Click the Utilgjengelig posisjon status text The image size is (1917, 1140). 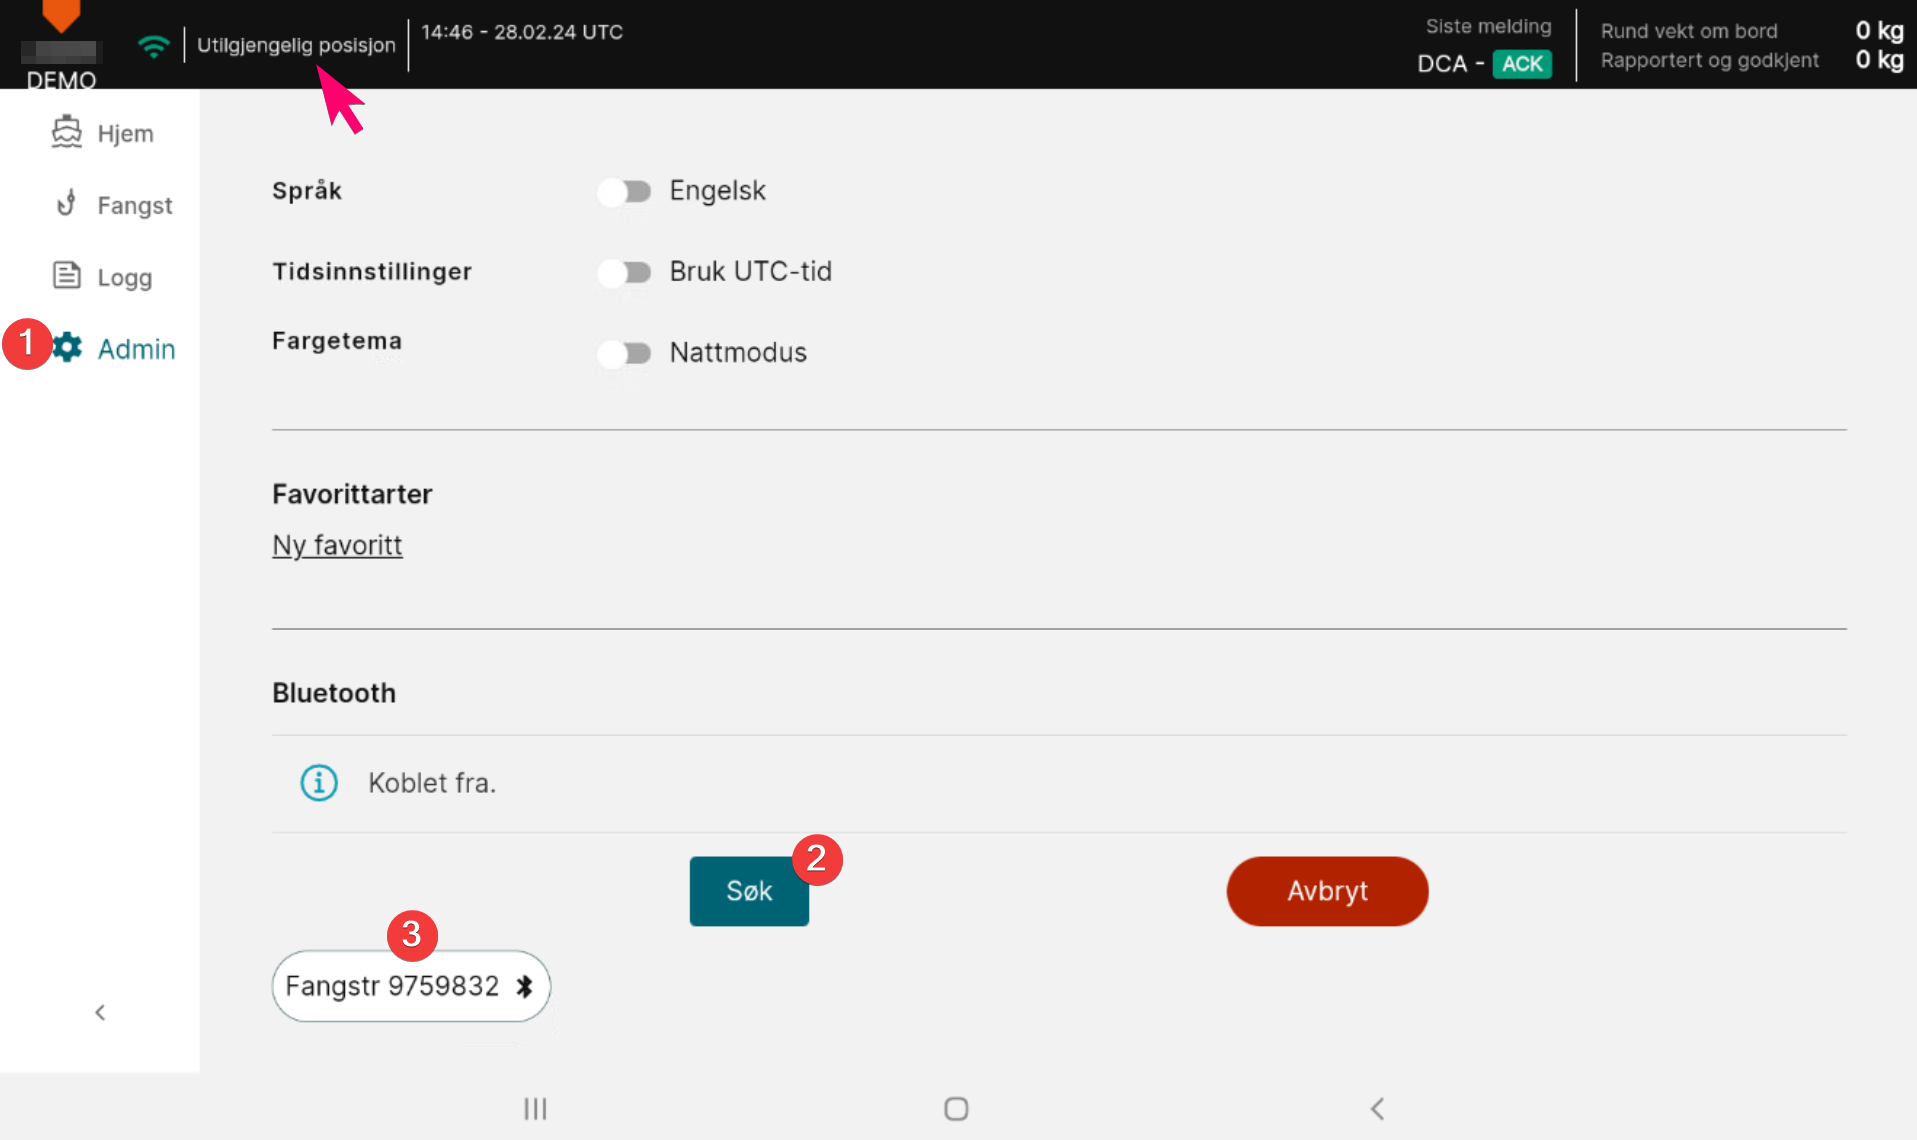point(296,45)
